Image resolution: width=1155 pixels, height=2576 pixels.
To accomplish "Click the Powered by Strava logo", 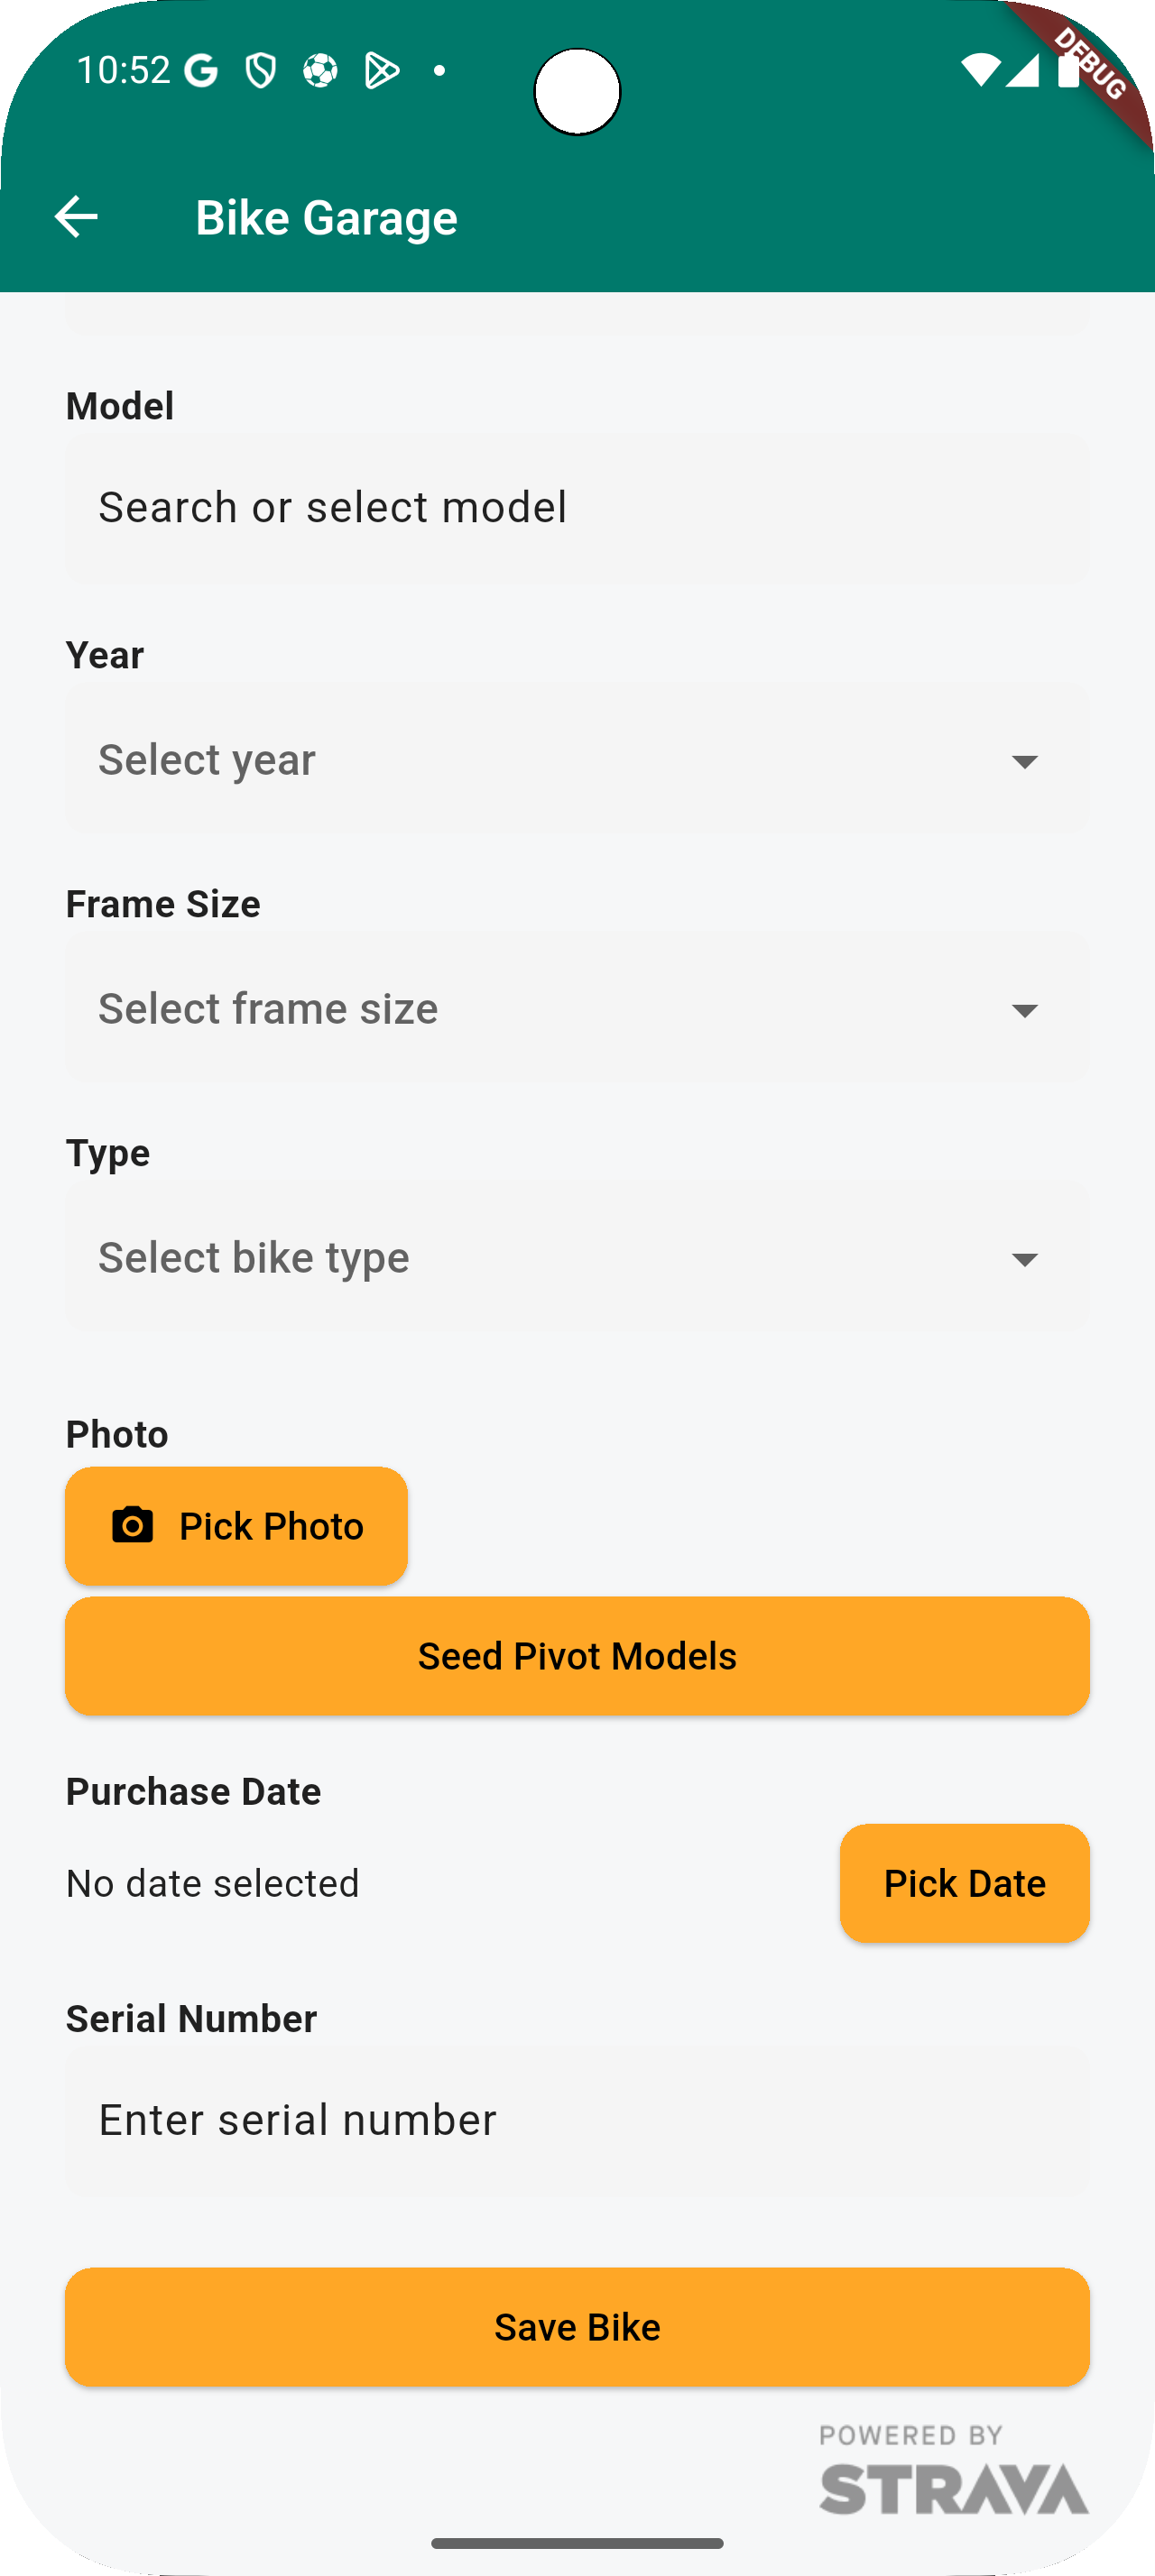I will click(x=953, y=2470).
